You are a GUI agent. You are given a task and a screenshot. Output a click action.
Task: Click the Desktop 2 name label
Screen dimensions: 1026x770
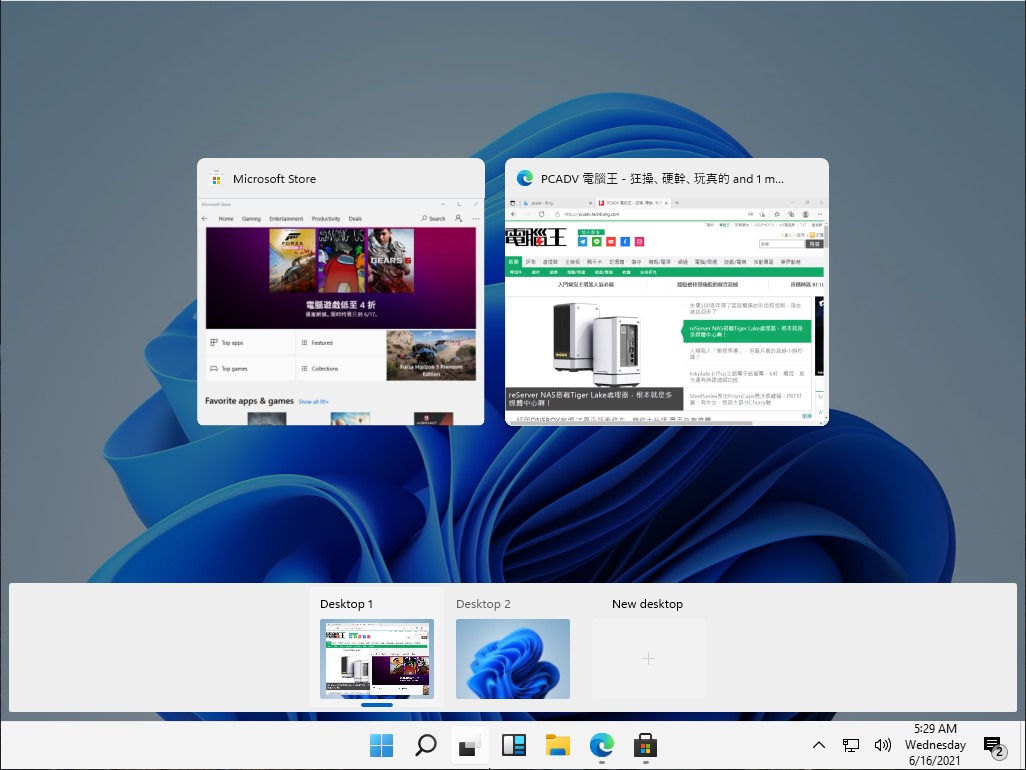coord(483,604)
